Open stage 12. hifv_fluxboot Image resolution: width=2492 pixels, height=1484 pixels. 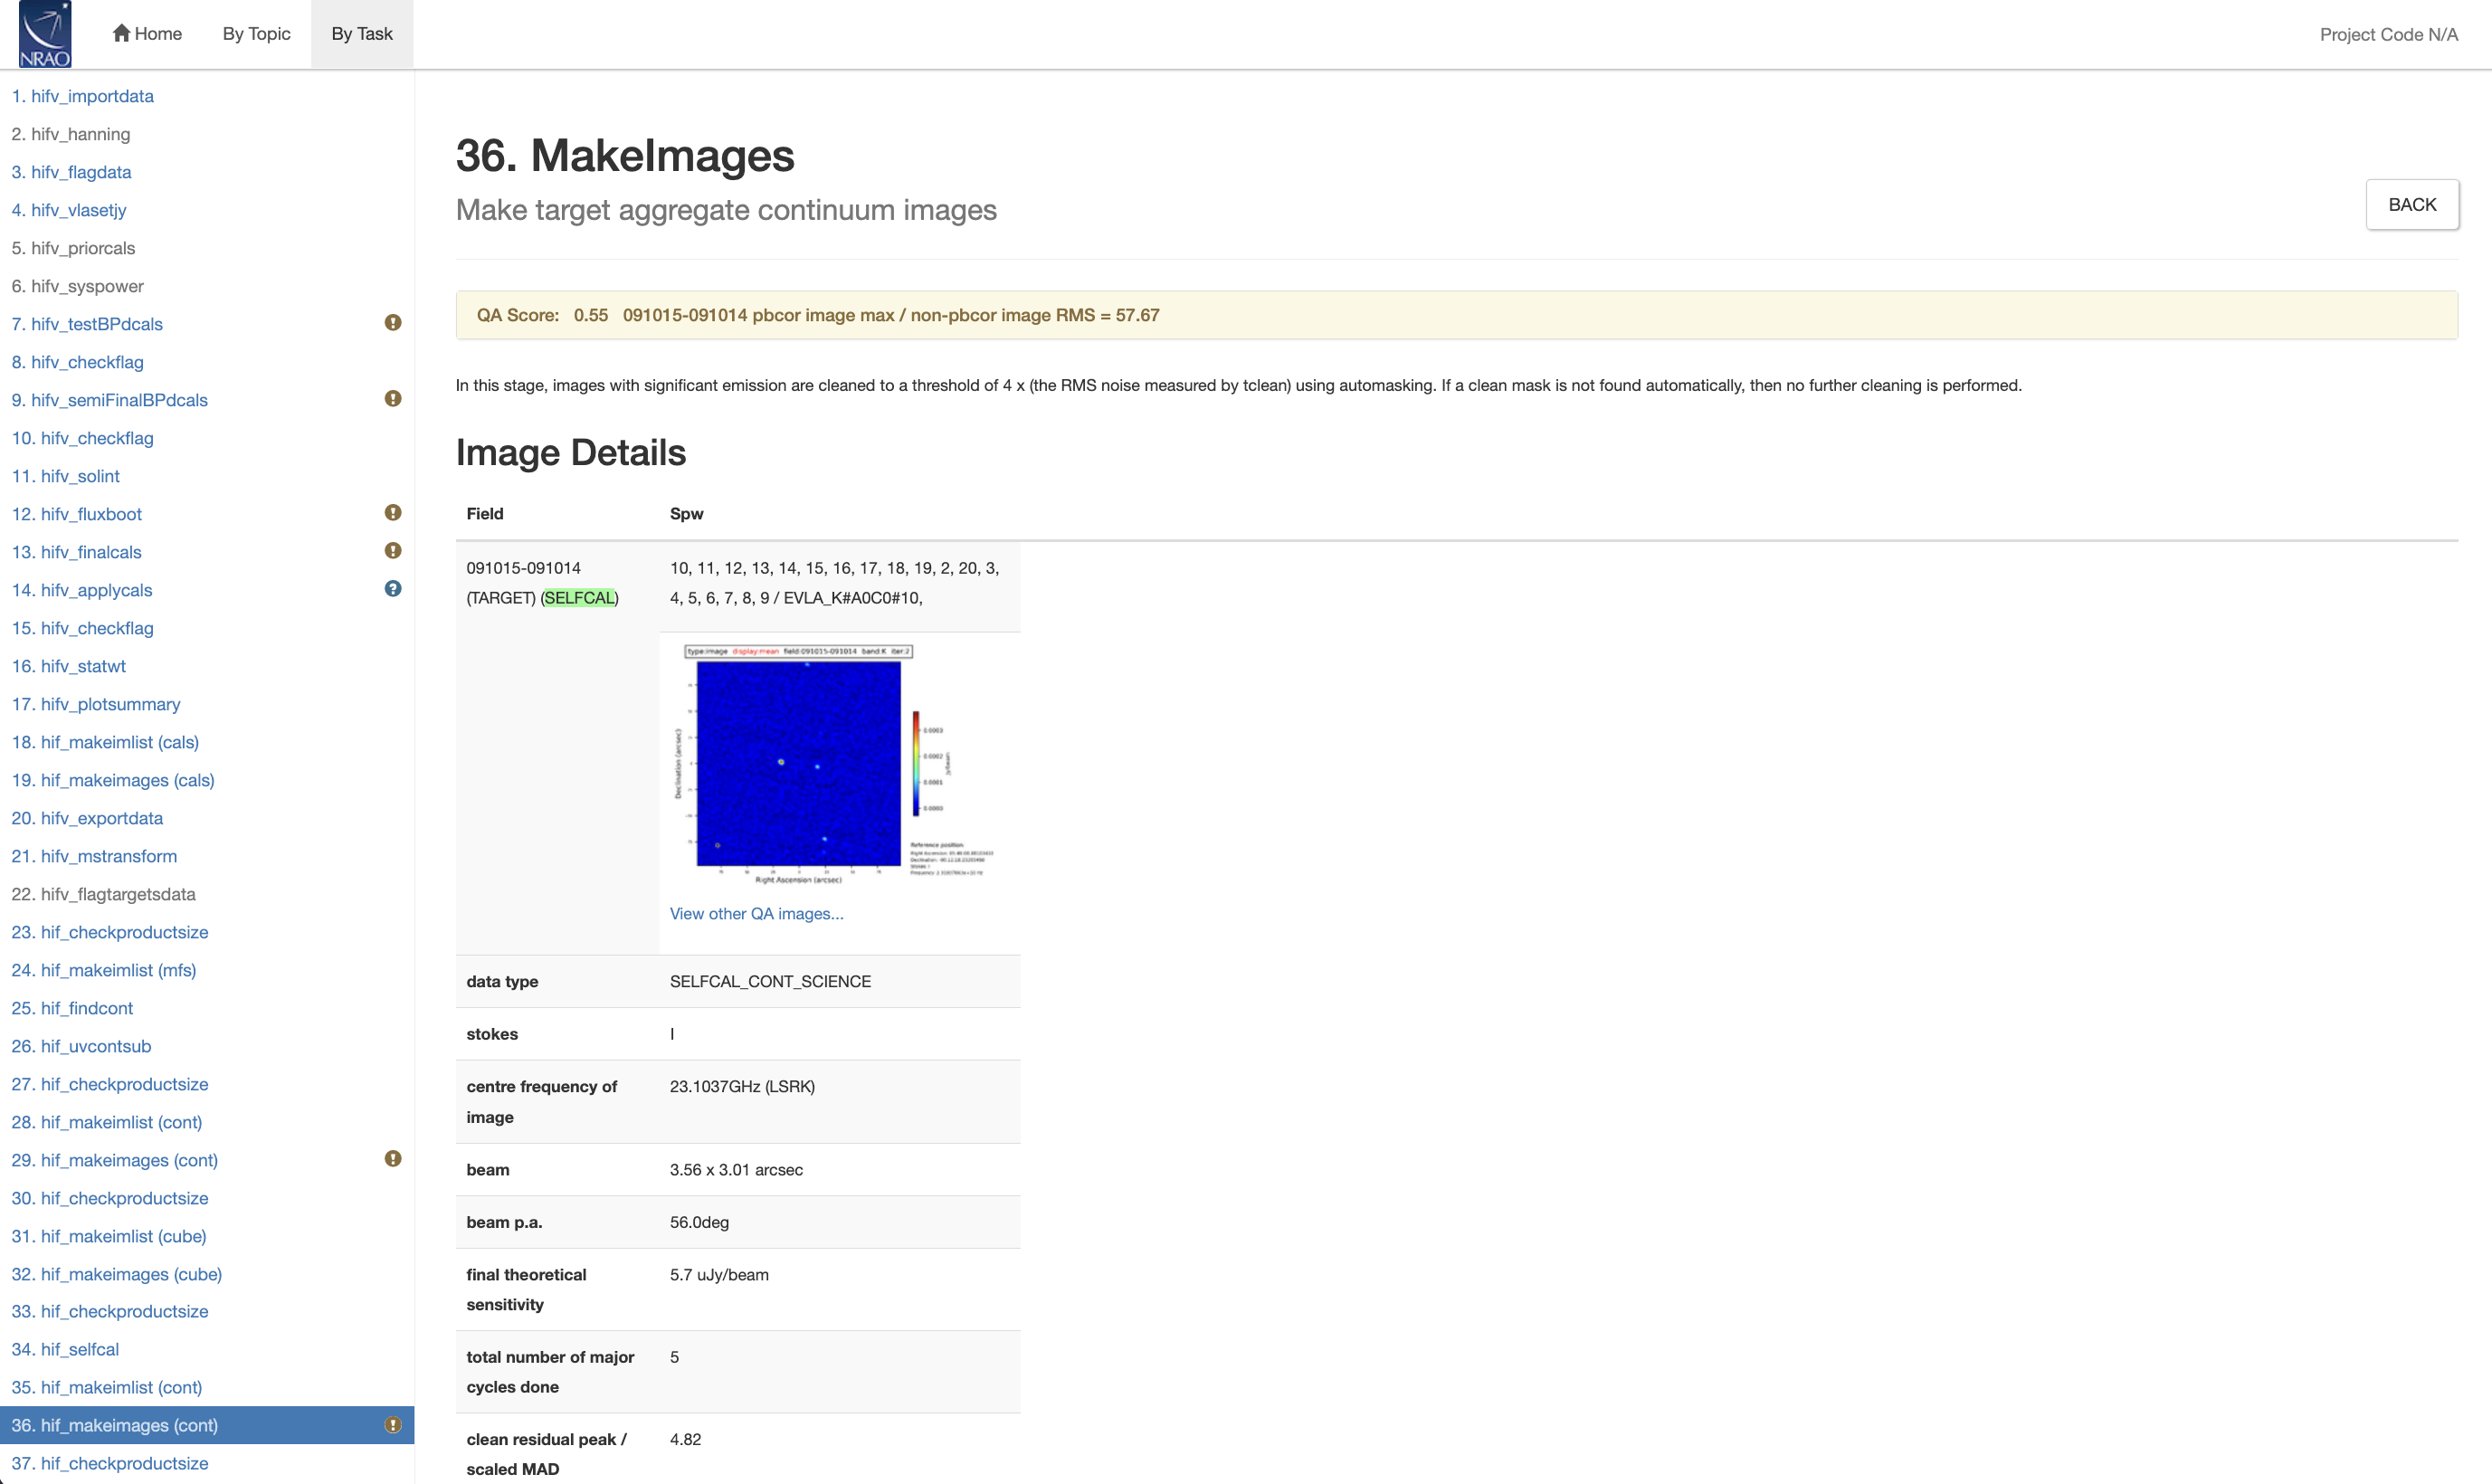tap(76, 514)
